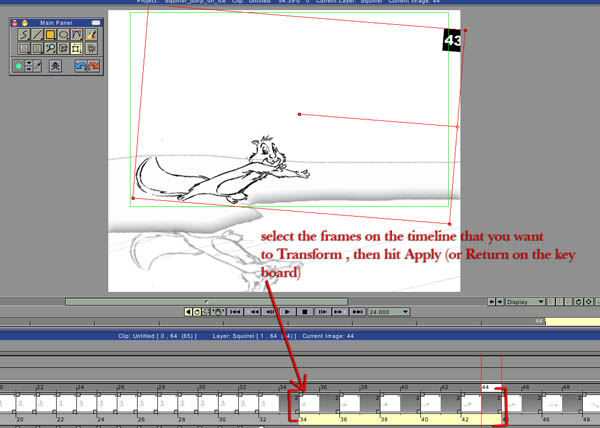Toggle the hand-shaped playback option
Screen dimensions: 600x428
pos(218,312)
